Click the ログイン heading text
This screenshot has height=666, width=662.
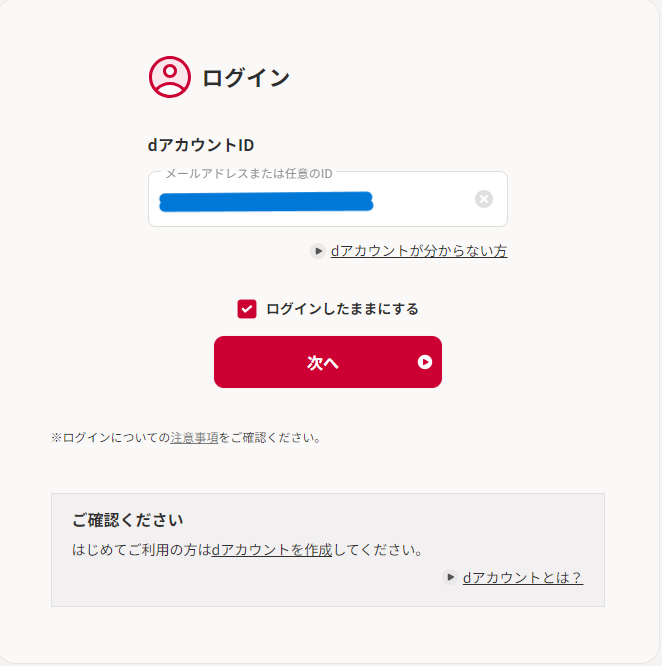click(246, 78)
